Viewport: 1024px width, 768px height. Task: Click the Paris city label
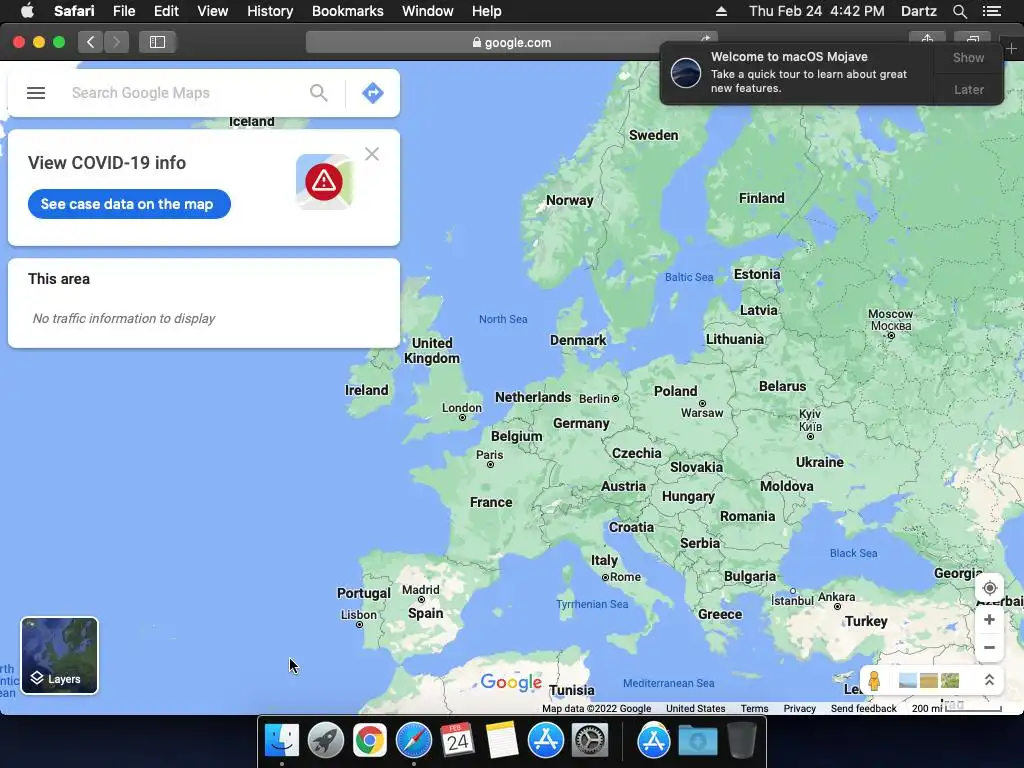[489, 455]
